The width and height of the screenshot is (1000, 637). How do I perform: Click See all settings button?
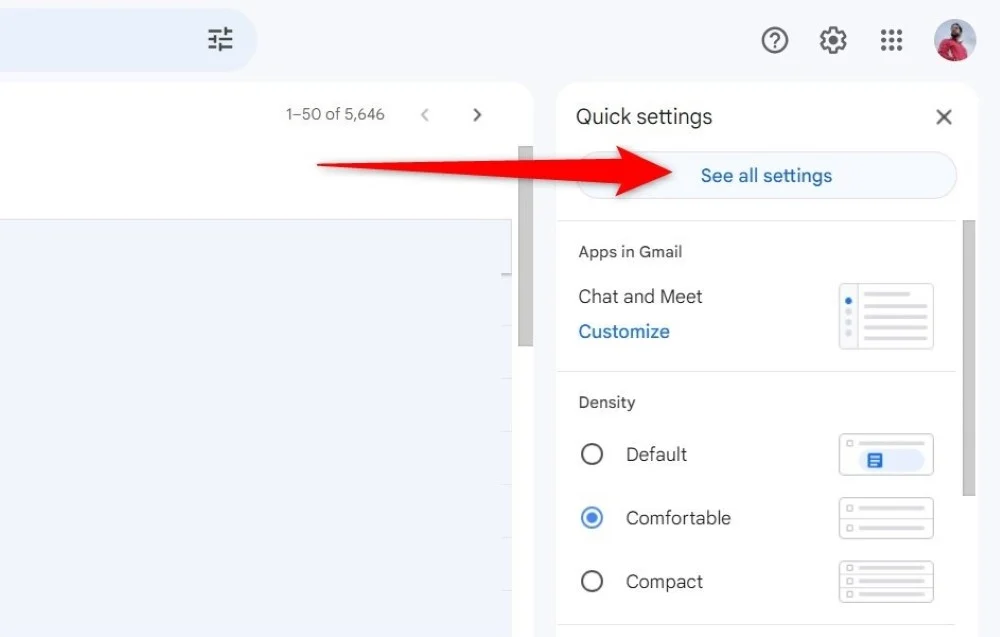coord(766,176)
